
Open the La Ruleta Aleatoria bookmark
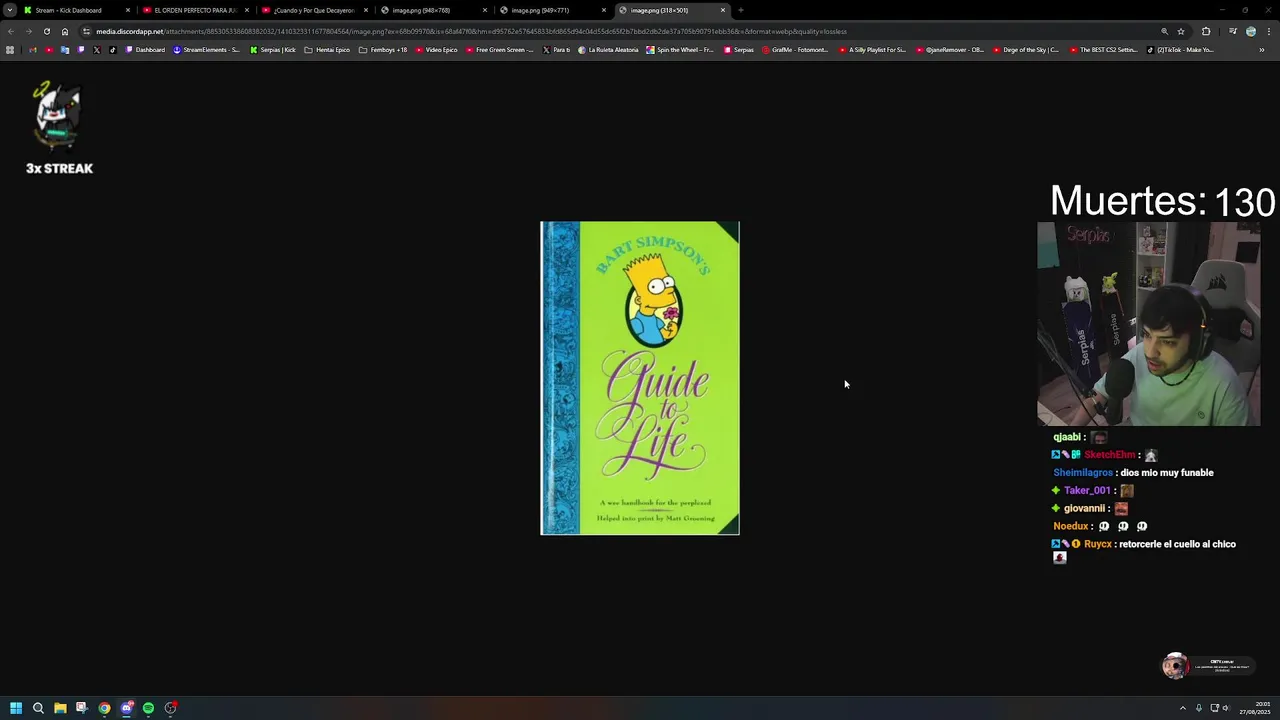pyautogui.click(x=608, y=50)
